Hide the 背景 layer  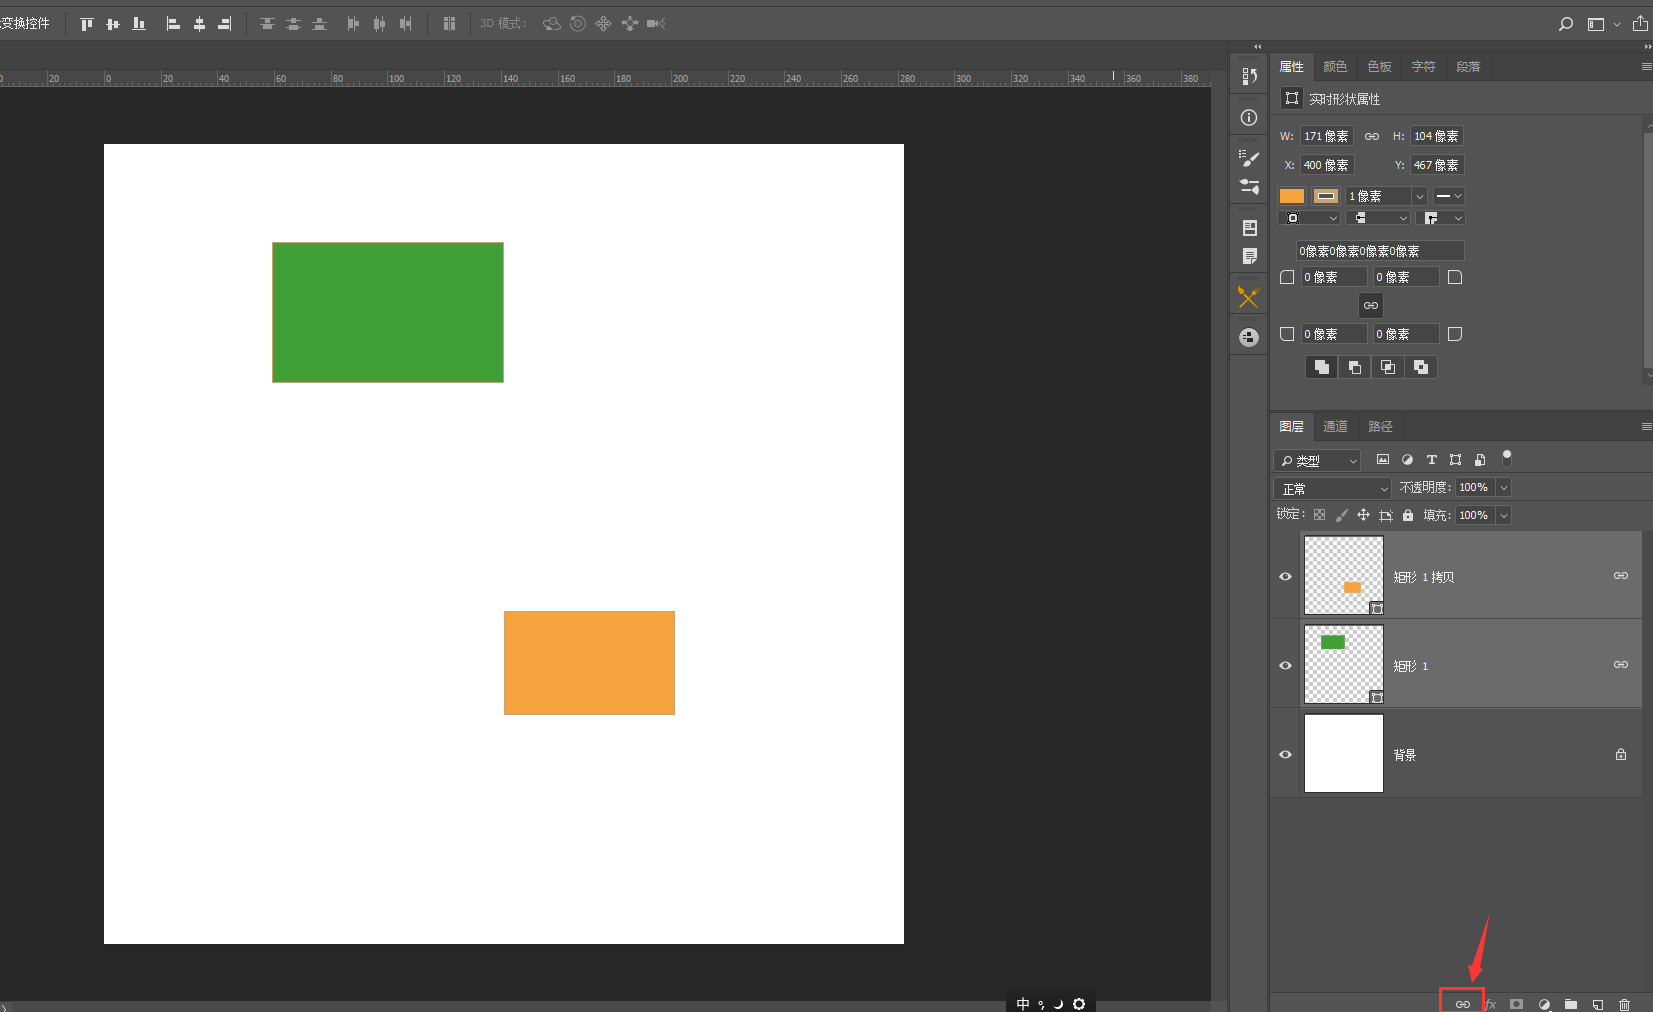tap(1286, 754)
